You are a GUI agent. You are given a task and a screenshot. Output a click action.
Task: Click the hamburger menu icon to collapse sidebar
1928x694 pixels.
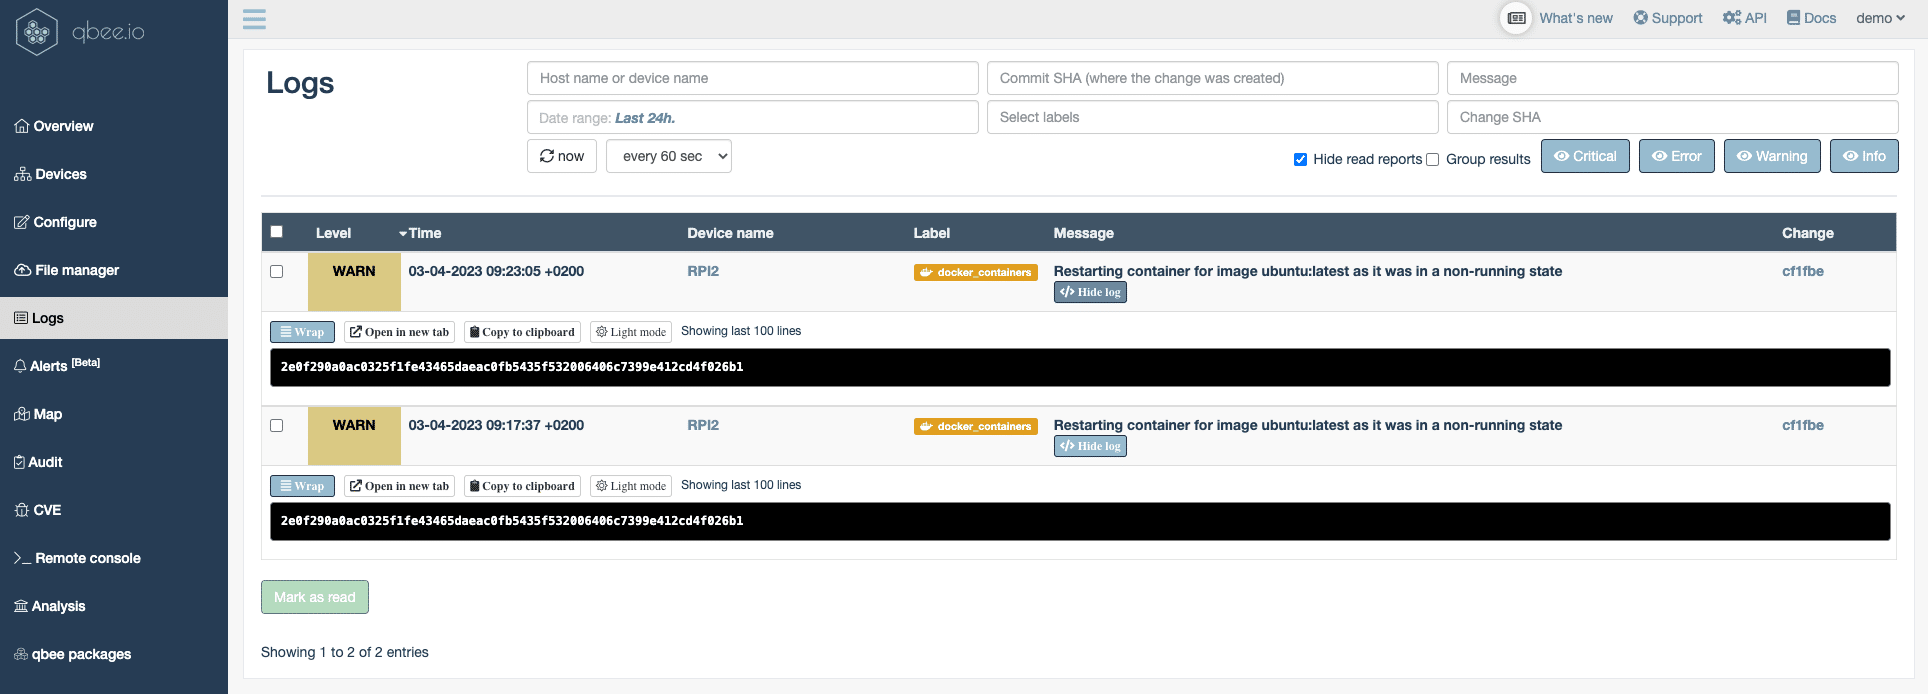pos(254,19)
